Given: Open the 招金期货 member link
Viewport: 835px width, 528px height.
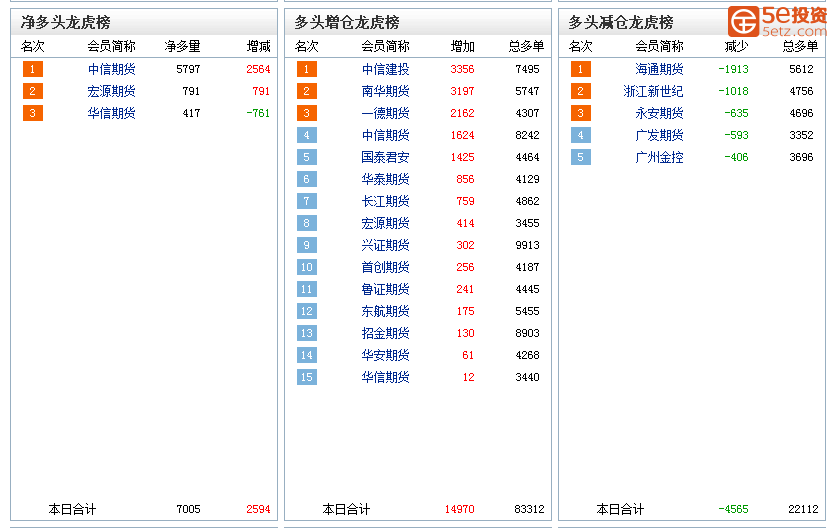Looking at the screenshot, I should click(x=385, y=333).
